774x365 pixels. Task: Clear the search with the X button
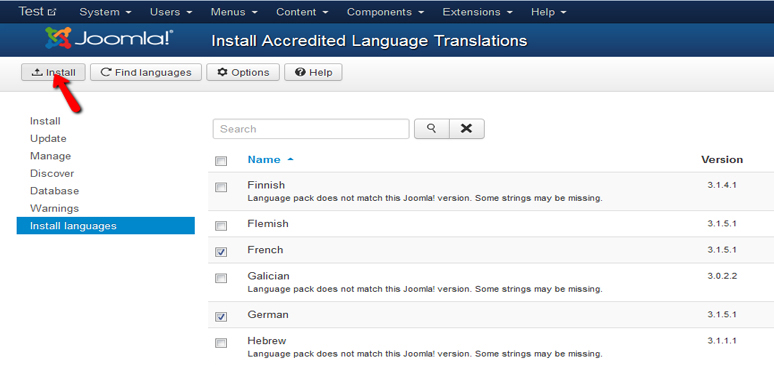pos(466,128)
